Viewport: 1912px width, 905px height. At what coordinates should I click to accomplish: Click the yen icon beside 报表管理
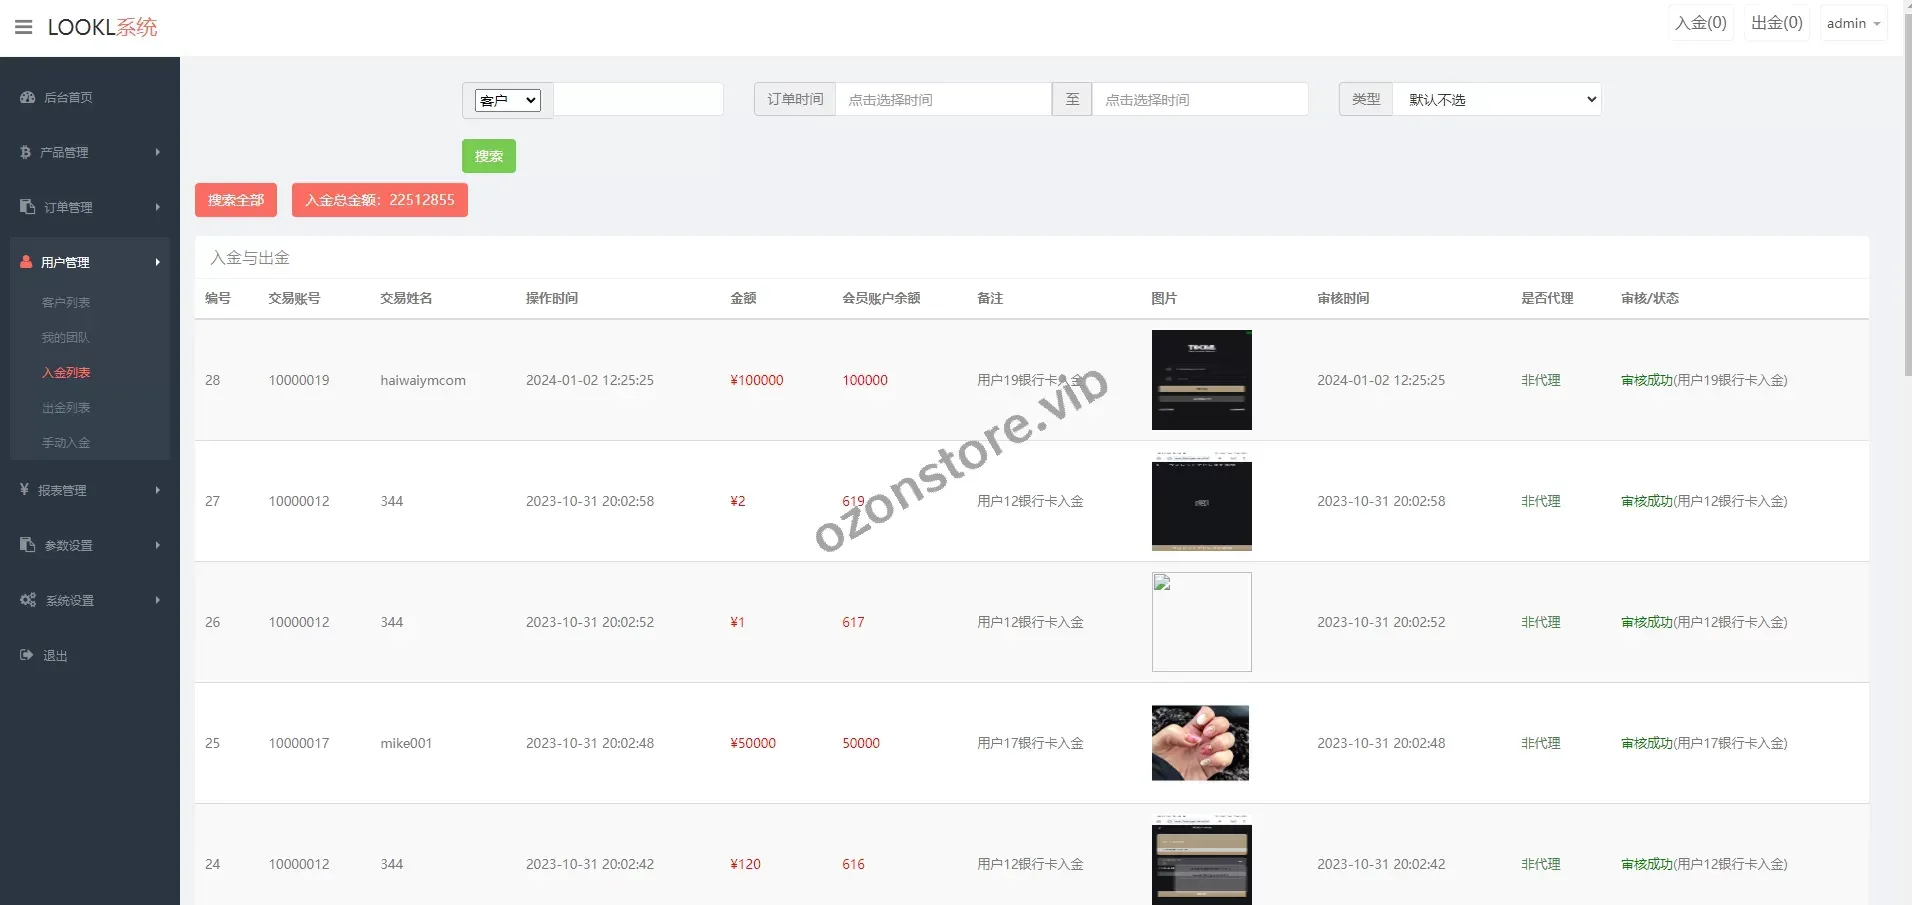(24, 490)
